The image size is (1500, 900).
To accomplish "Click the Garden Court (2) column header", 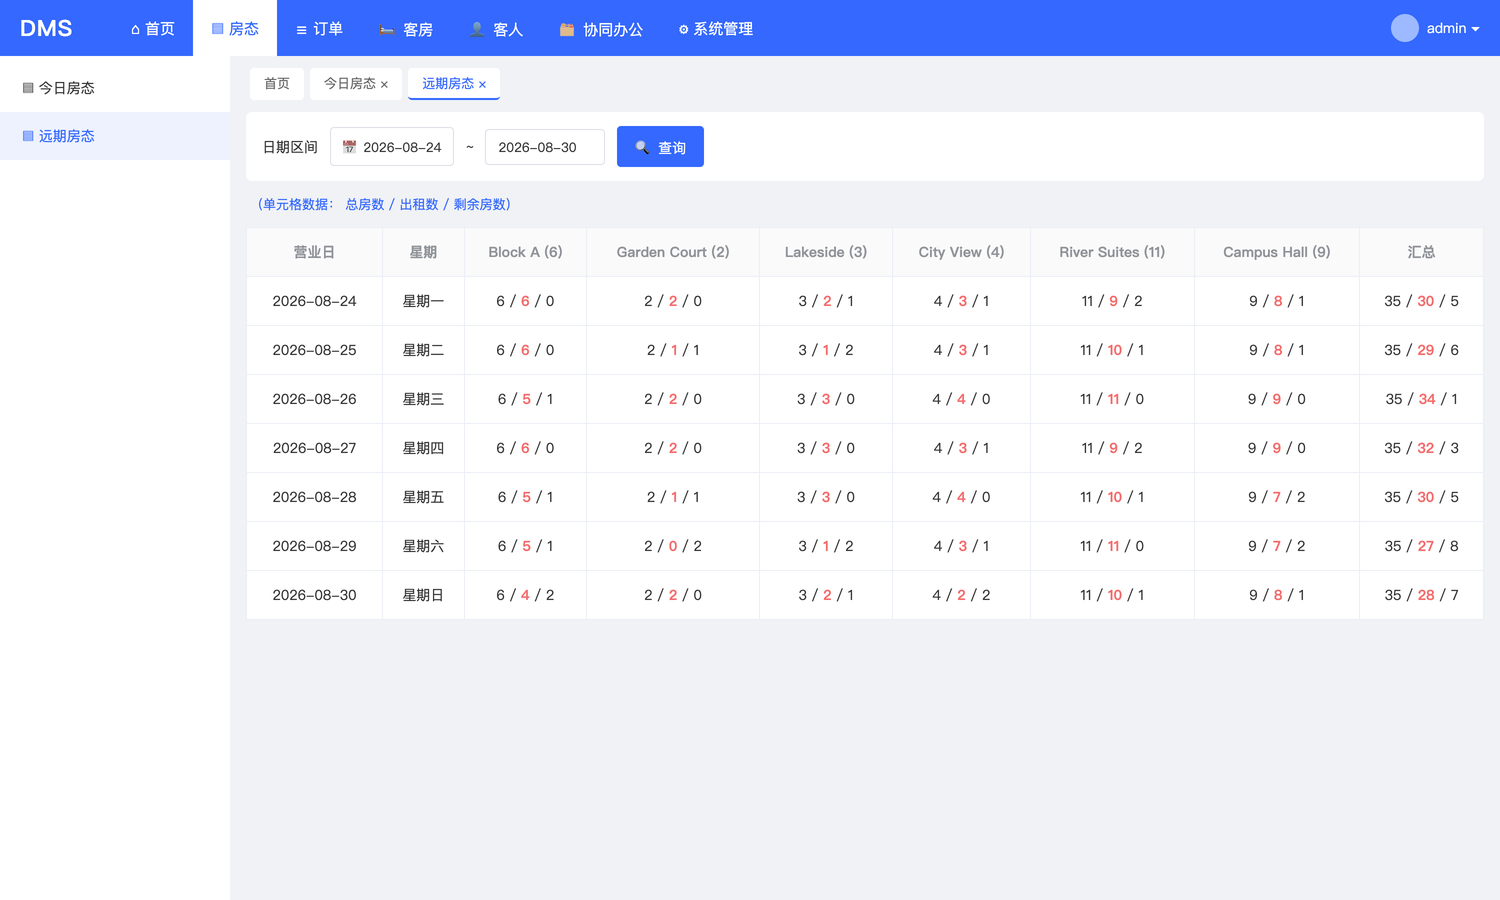I will [x=673, y=252].
